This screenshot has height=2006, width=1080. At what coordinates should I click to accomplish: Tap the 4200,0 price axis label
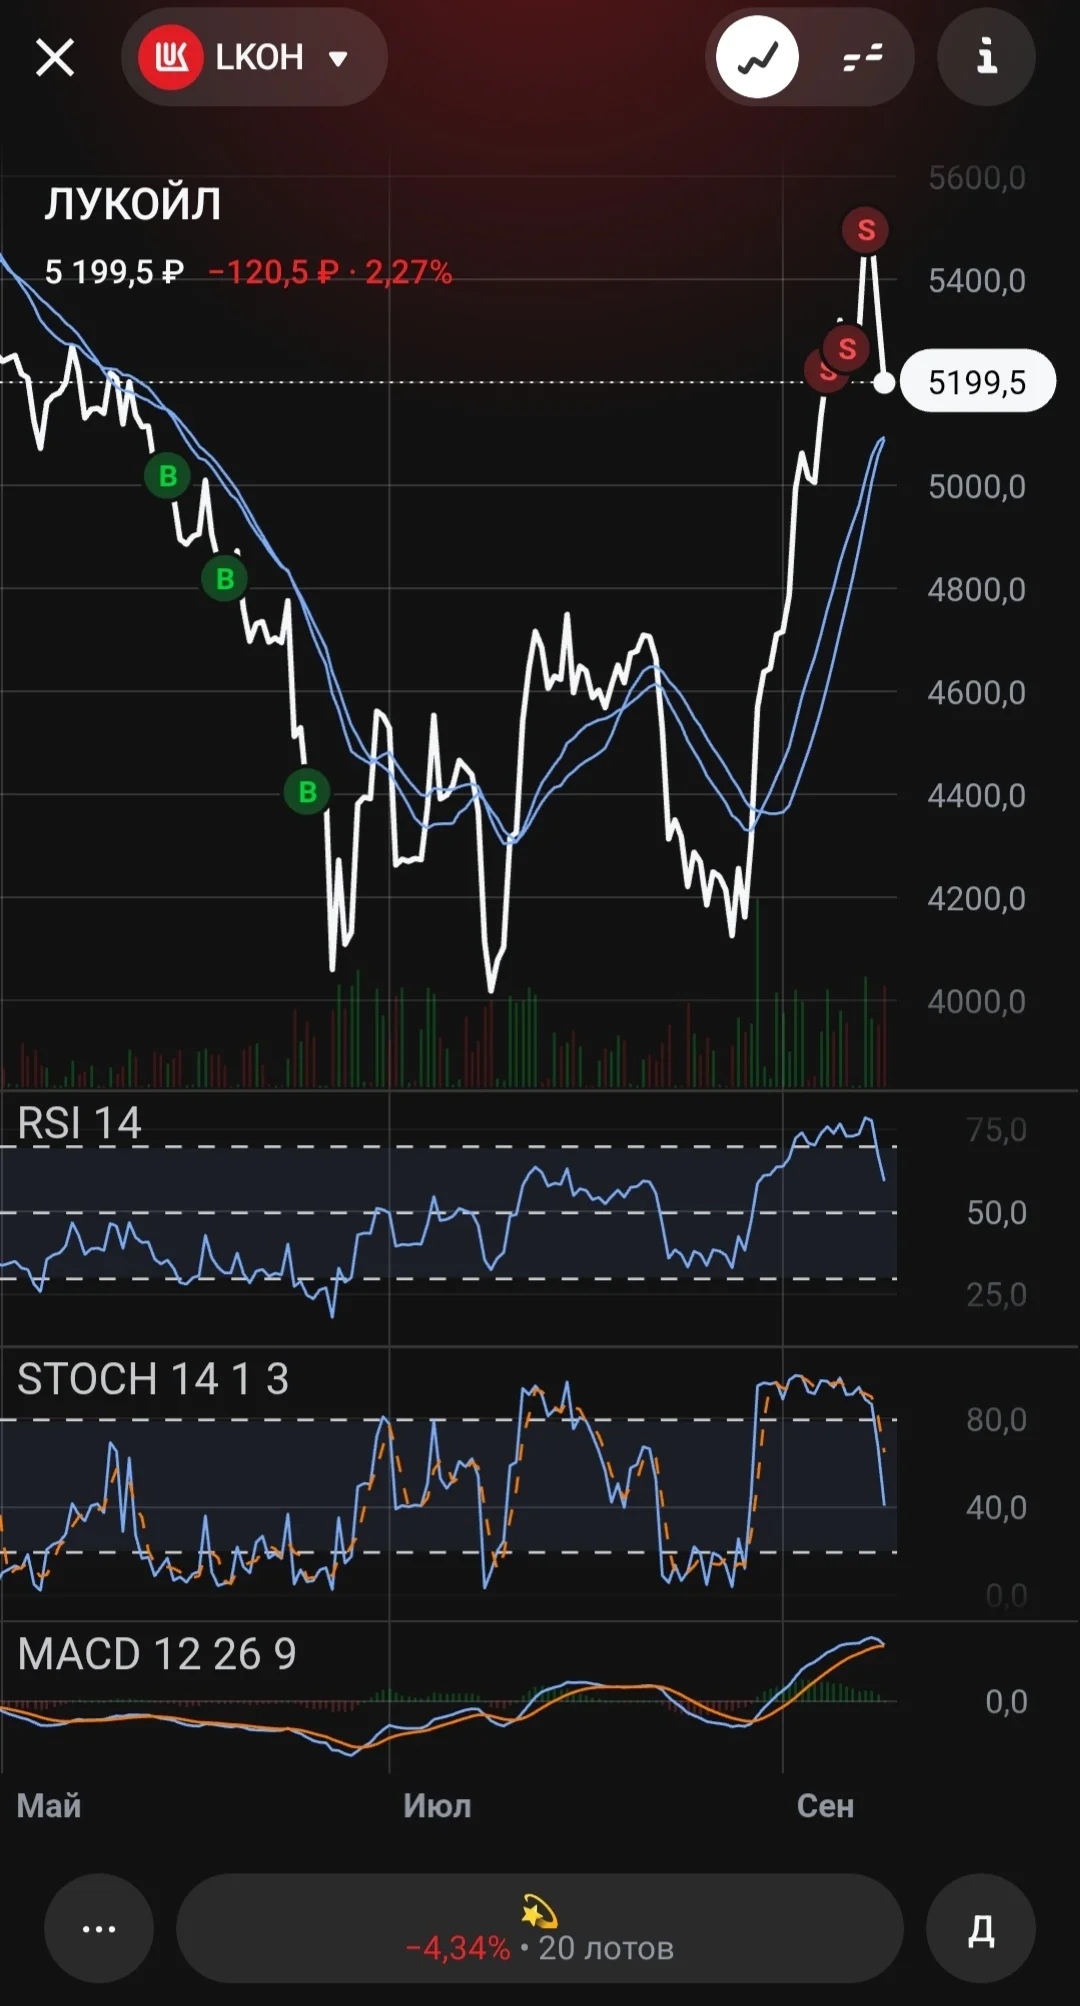point(977,899)
